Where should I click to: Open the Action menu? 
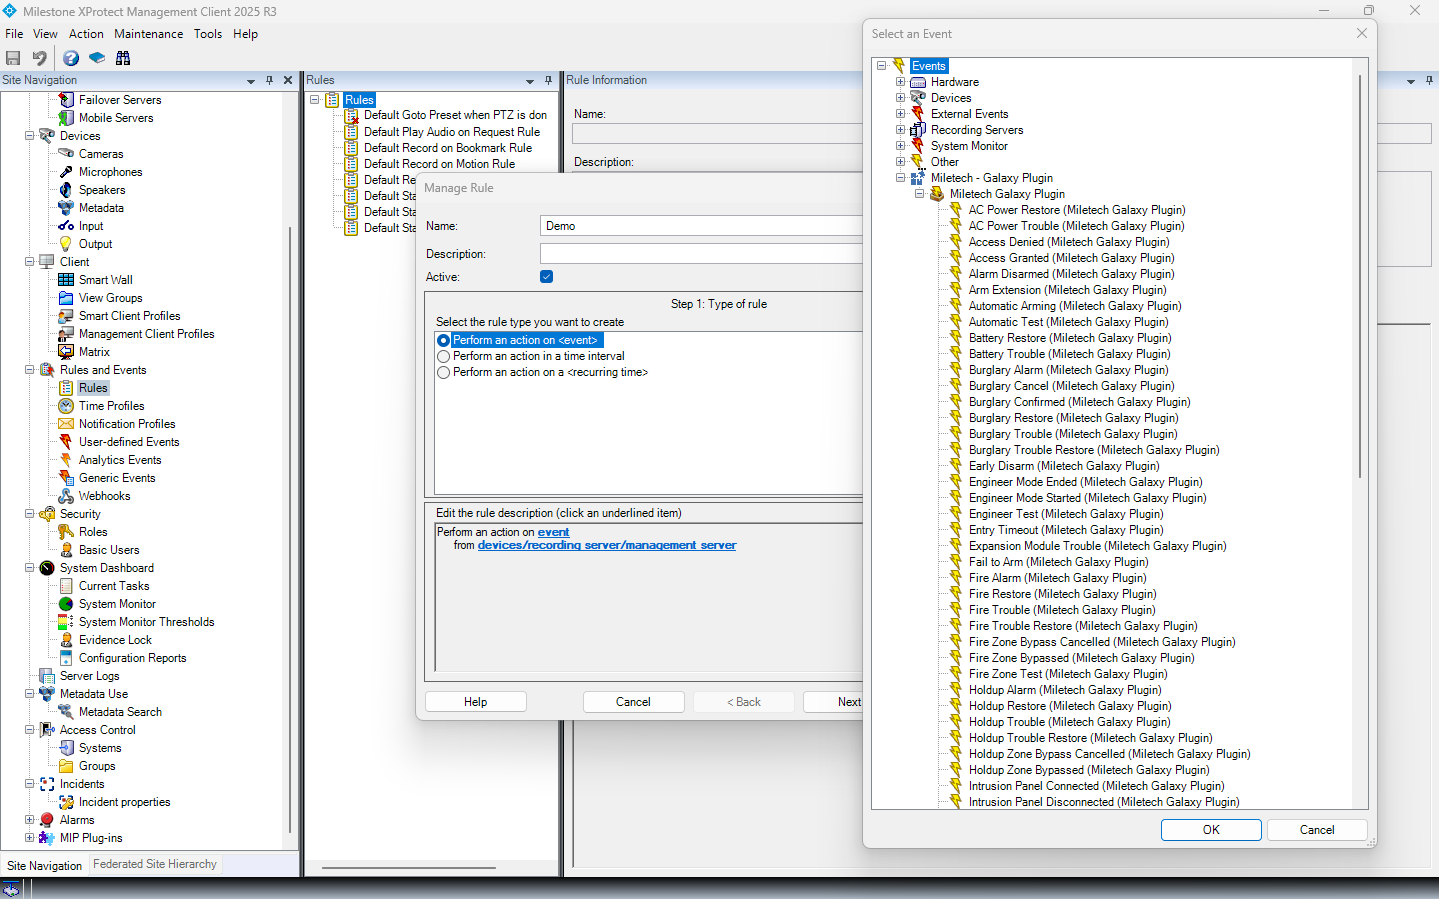coord(86,34)
